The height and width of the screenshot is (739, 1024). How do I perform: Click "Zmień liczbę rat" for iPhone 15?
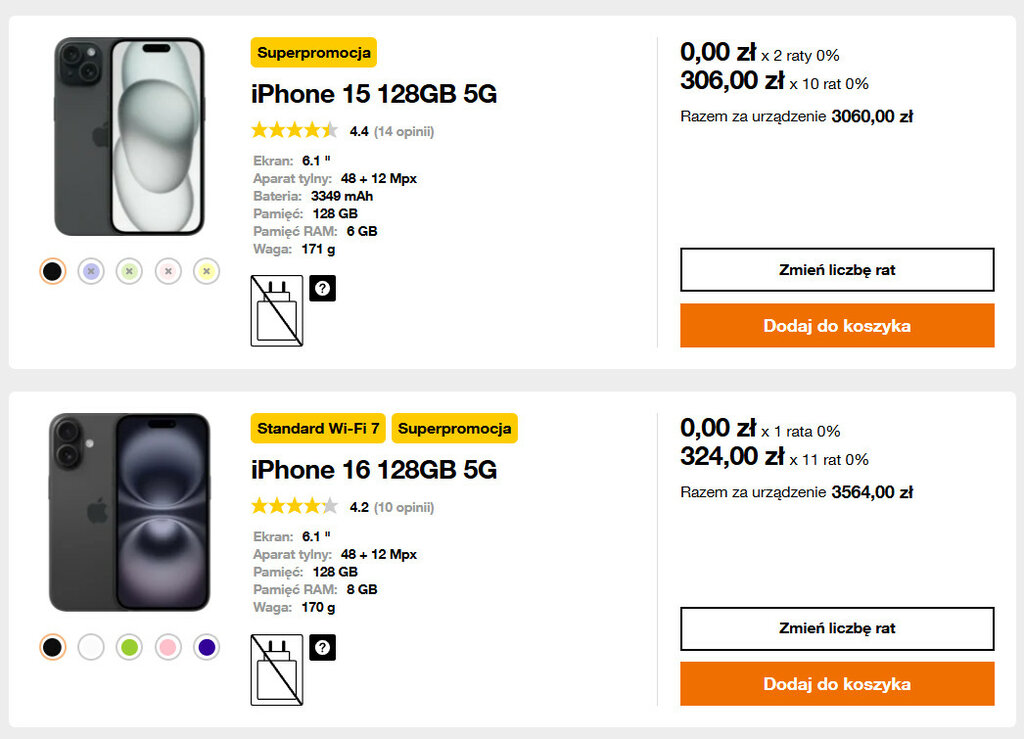coord(837,270)
